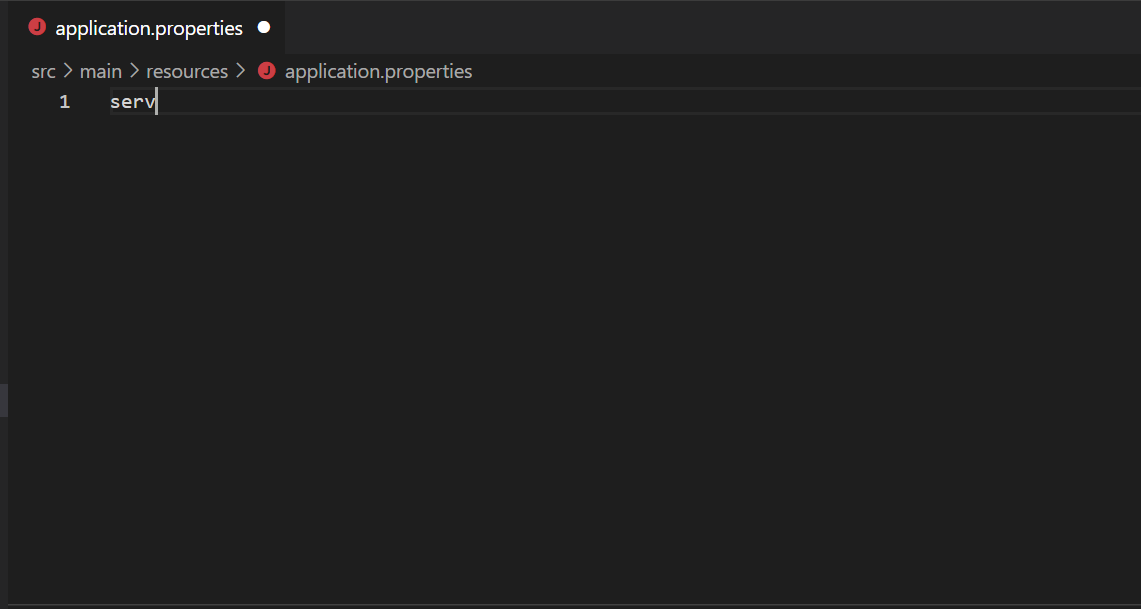
Task: Click the sash handle on the left editor edge
Action: [4, 400]
